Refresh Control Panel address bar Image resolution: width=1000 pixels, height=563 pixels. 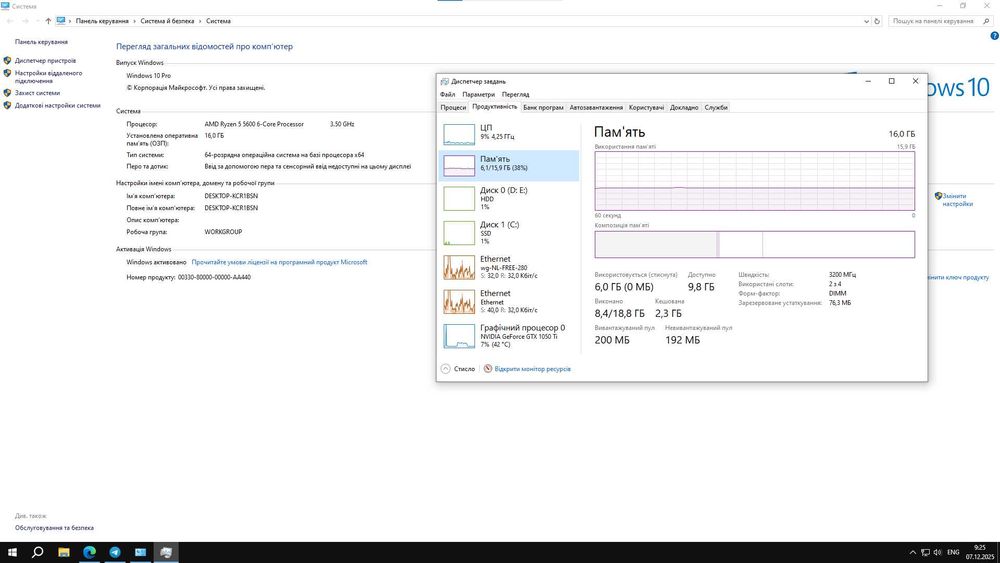[877, 21]
